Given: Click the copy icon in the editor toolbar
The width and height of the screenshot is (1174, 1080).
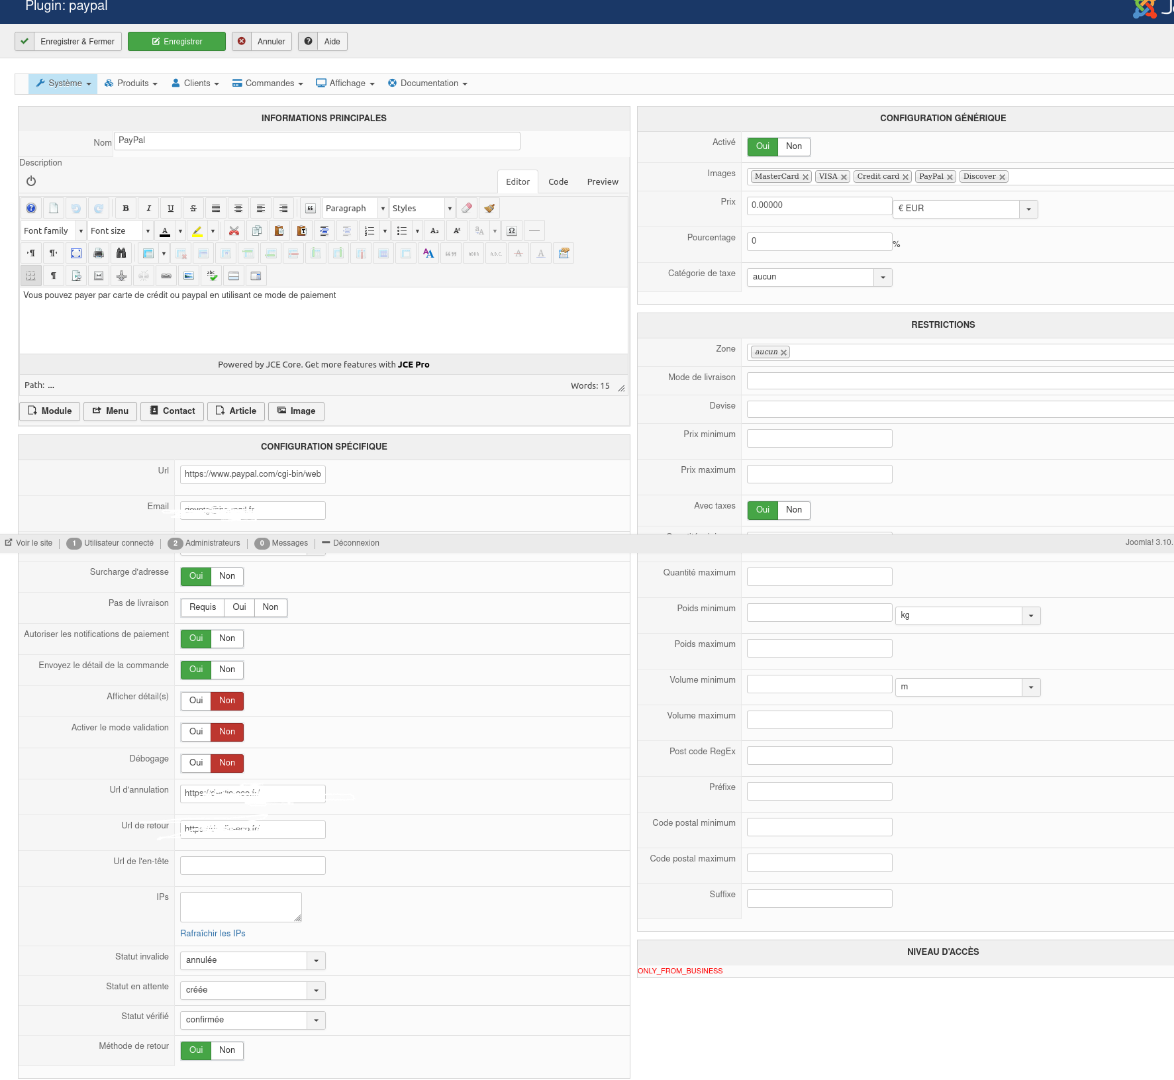Looking at the screenshot, I should 256,231.
